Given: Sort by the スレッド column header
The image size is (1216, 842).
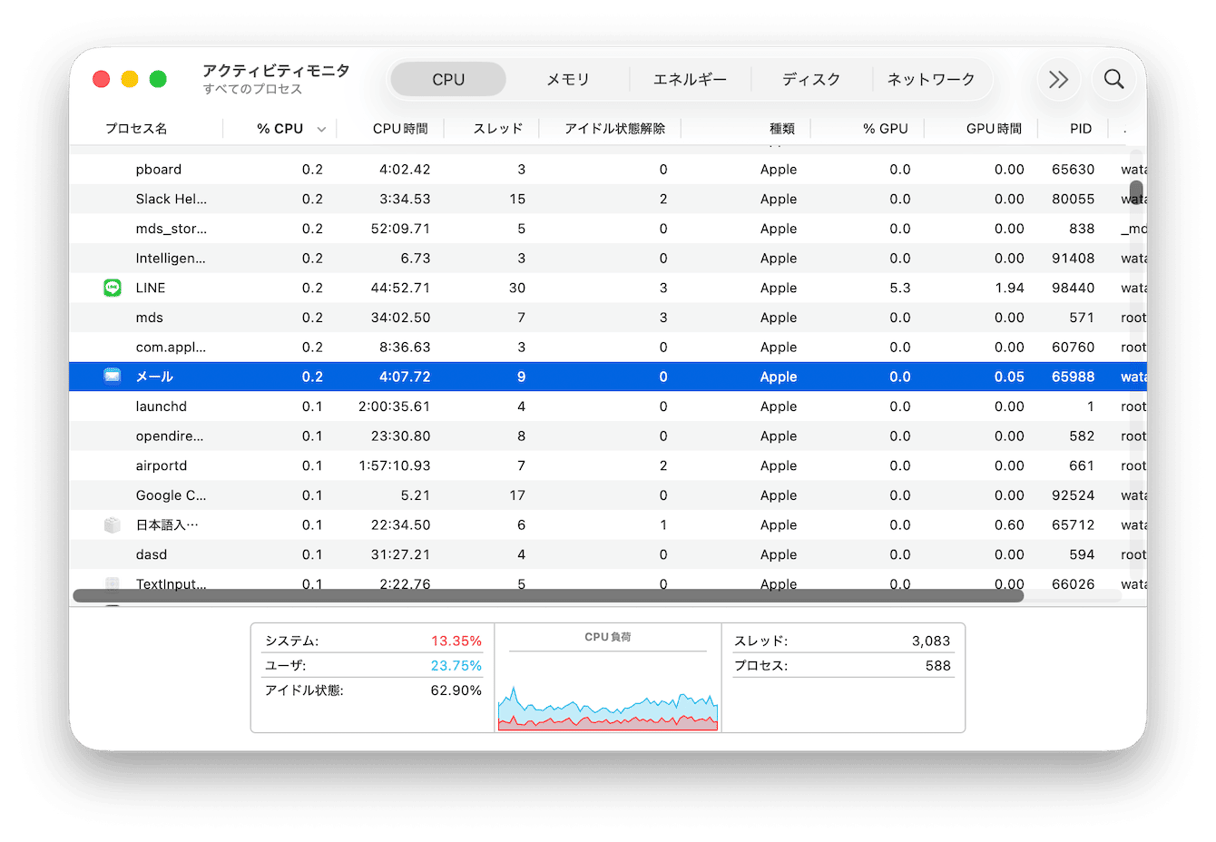Looking at the screenshot, I should (498, 128).
